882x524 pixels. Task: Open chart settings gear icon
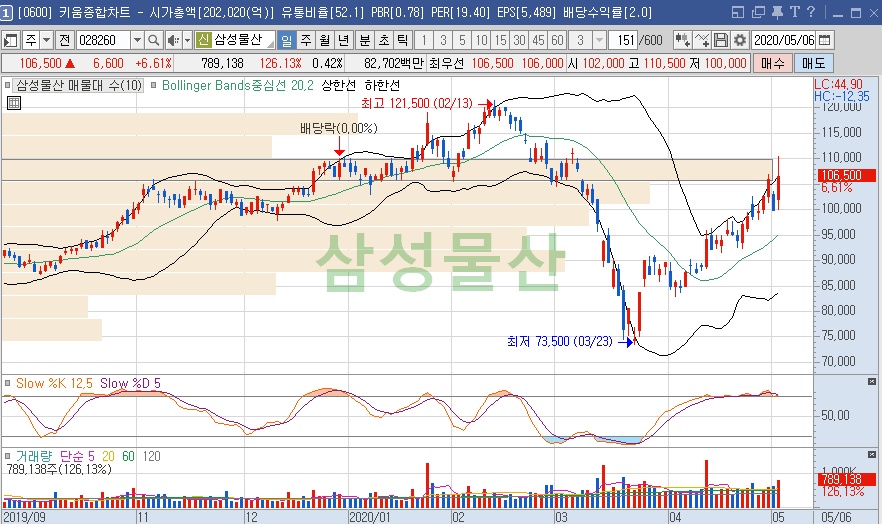coord(740,40)
